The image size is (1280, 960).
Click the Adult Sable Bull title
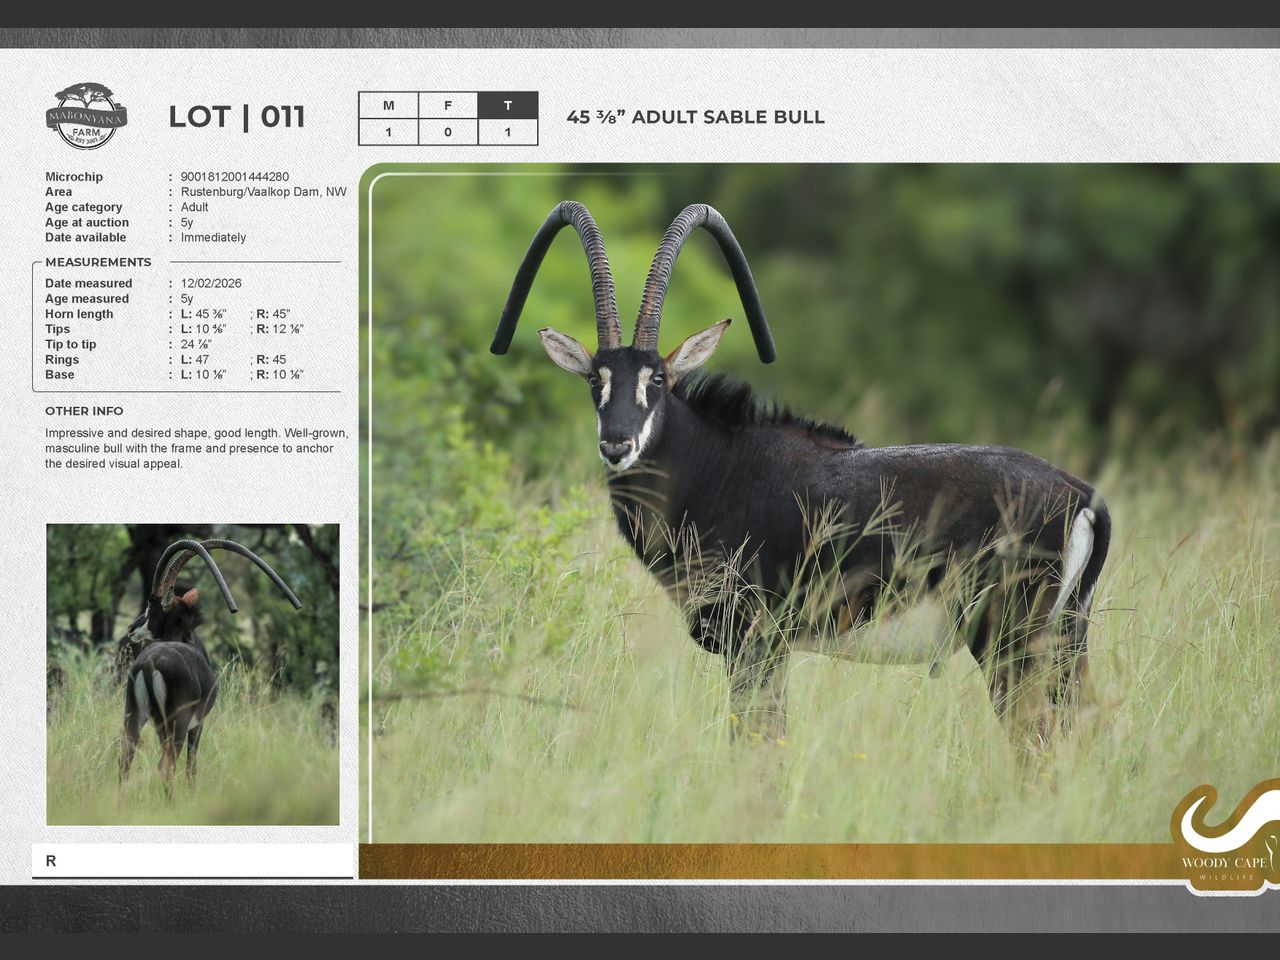coord(696,117)
